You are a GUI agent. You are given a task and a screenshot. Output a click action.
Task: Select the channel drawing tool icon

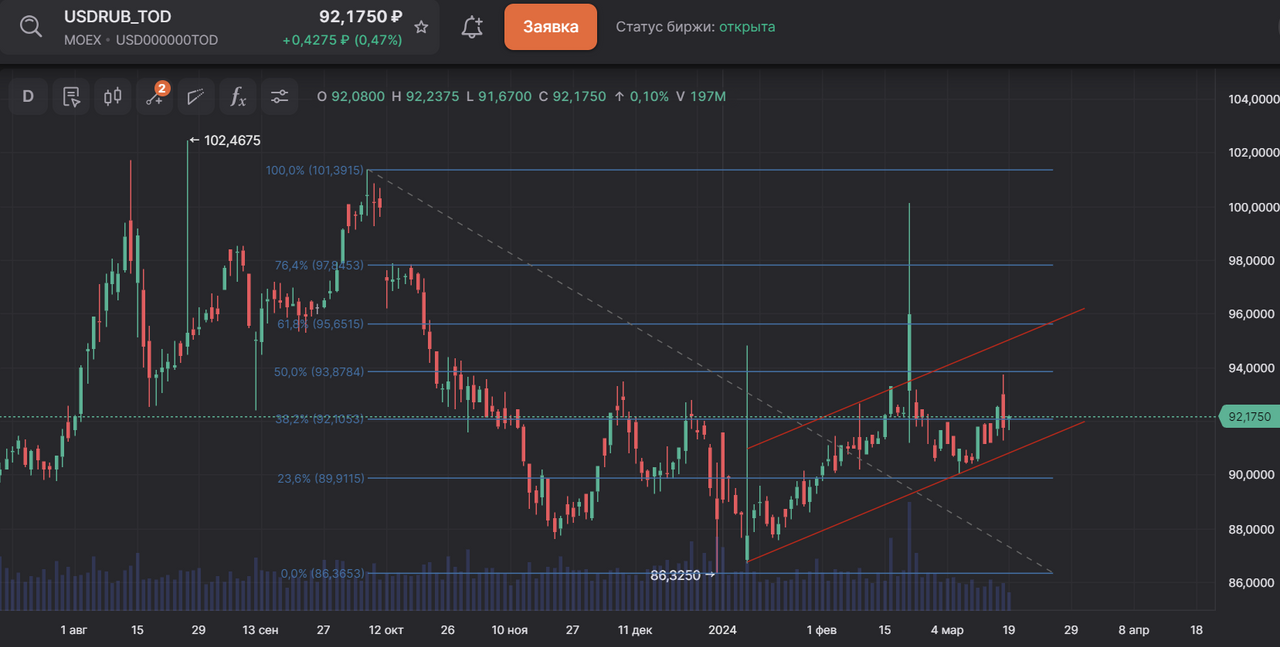coord(196,97)
